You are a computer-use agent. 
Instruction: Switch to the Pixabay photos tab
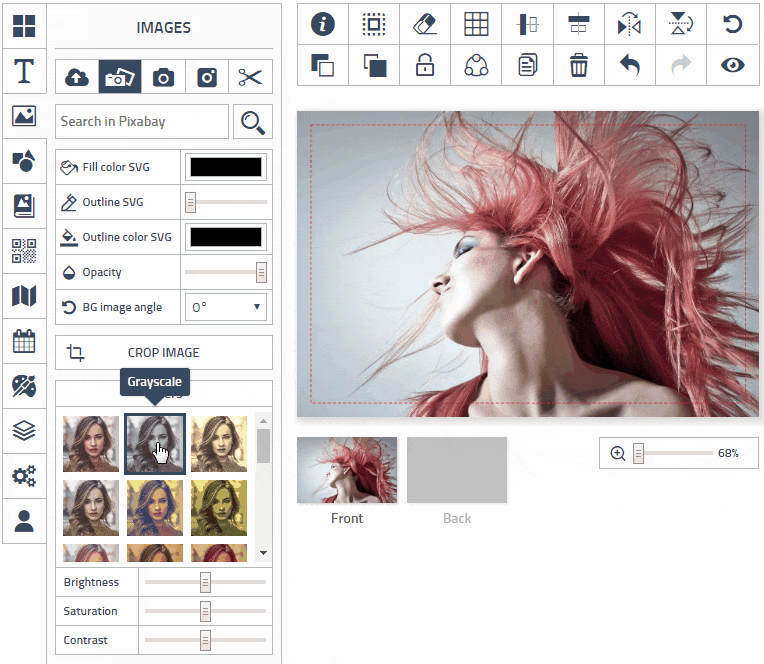[119, 77]
